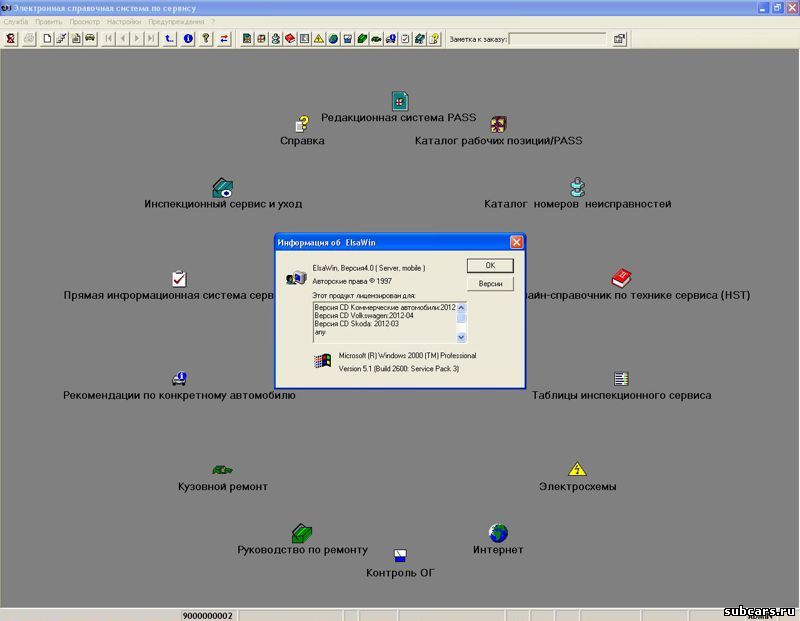
Task: Open Инспекционный сервис и уход icon on main screen
Action: point(222,188)
